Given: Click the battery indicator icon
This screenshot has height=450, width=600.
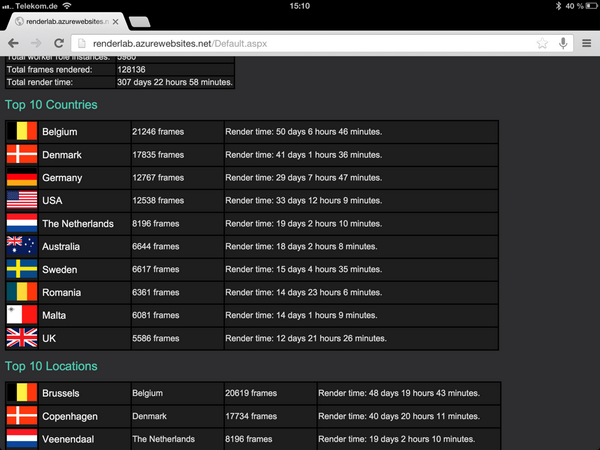Looking at the screenshot, I should (x=591, y=6).
